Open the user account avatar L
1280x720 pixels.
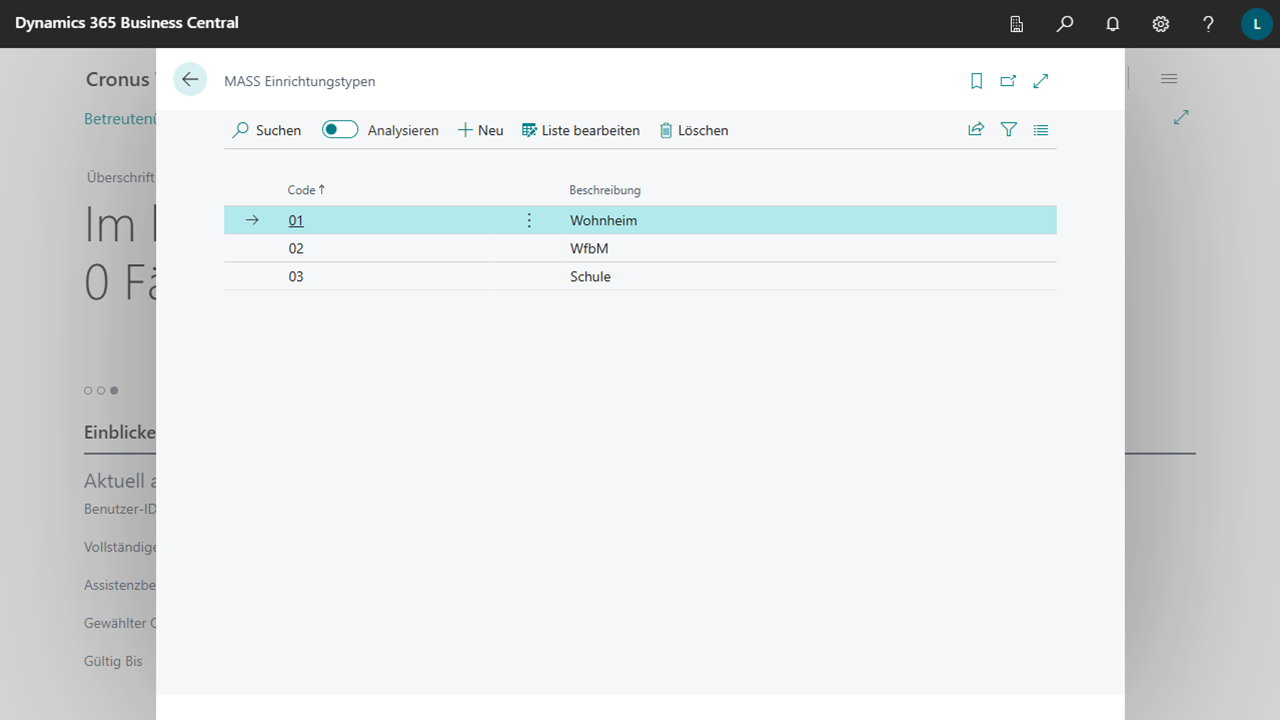[1257, 24]
